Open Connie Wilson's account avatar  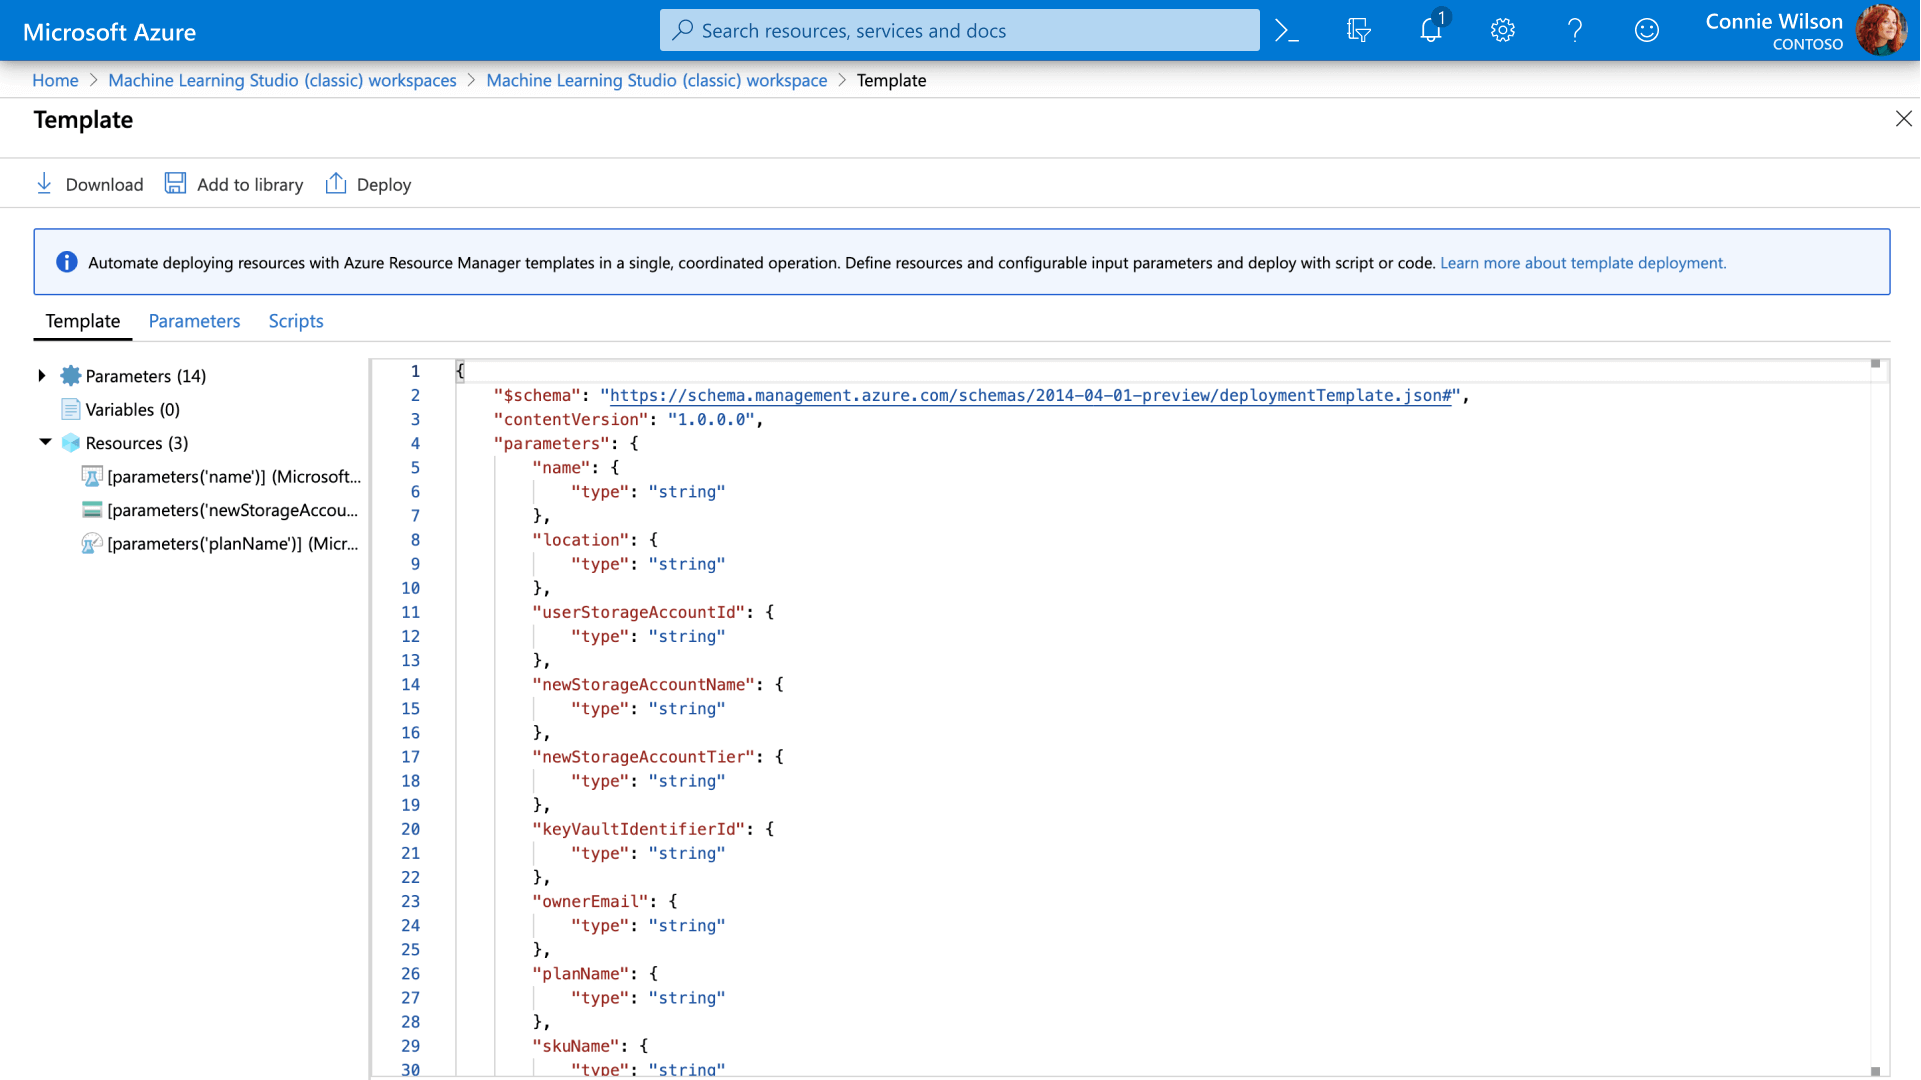tap(1882, 30)
